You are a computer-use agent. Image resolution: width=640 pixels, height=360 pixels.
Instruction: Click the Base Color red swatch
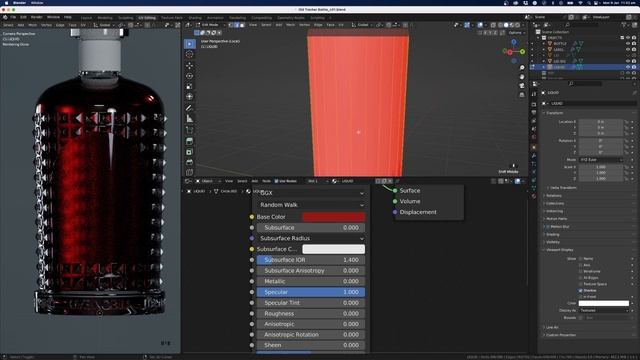[333, 217]
